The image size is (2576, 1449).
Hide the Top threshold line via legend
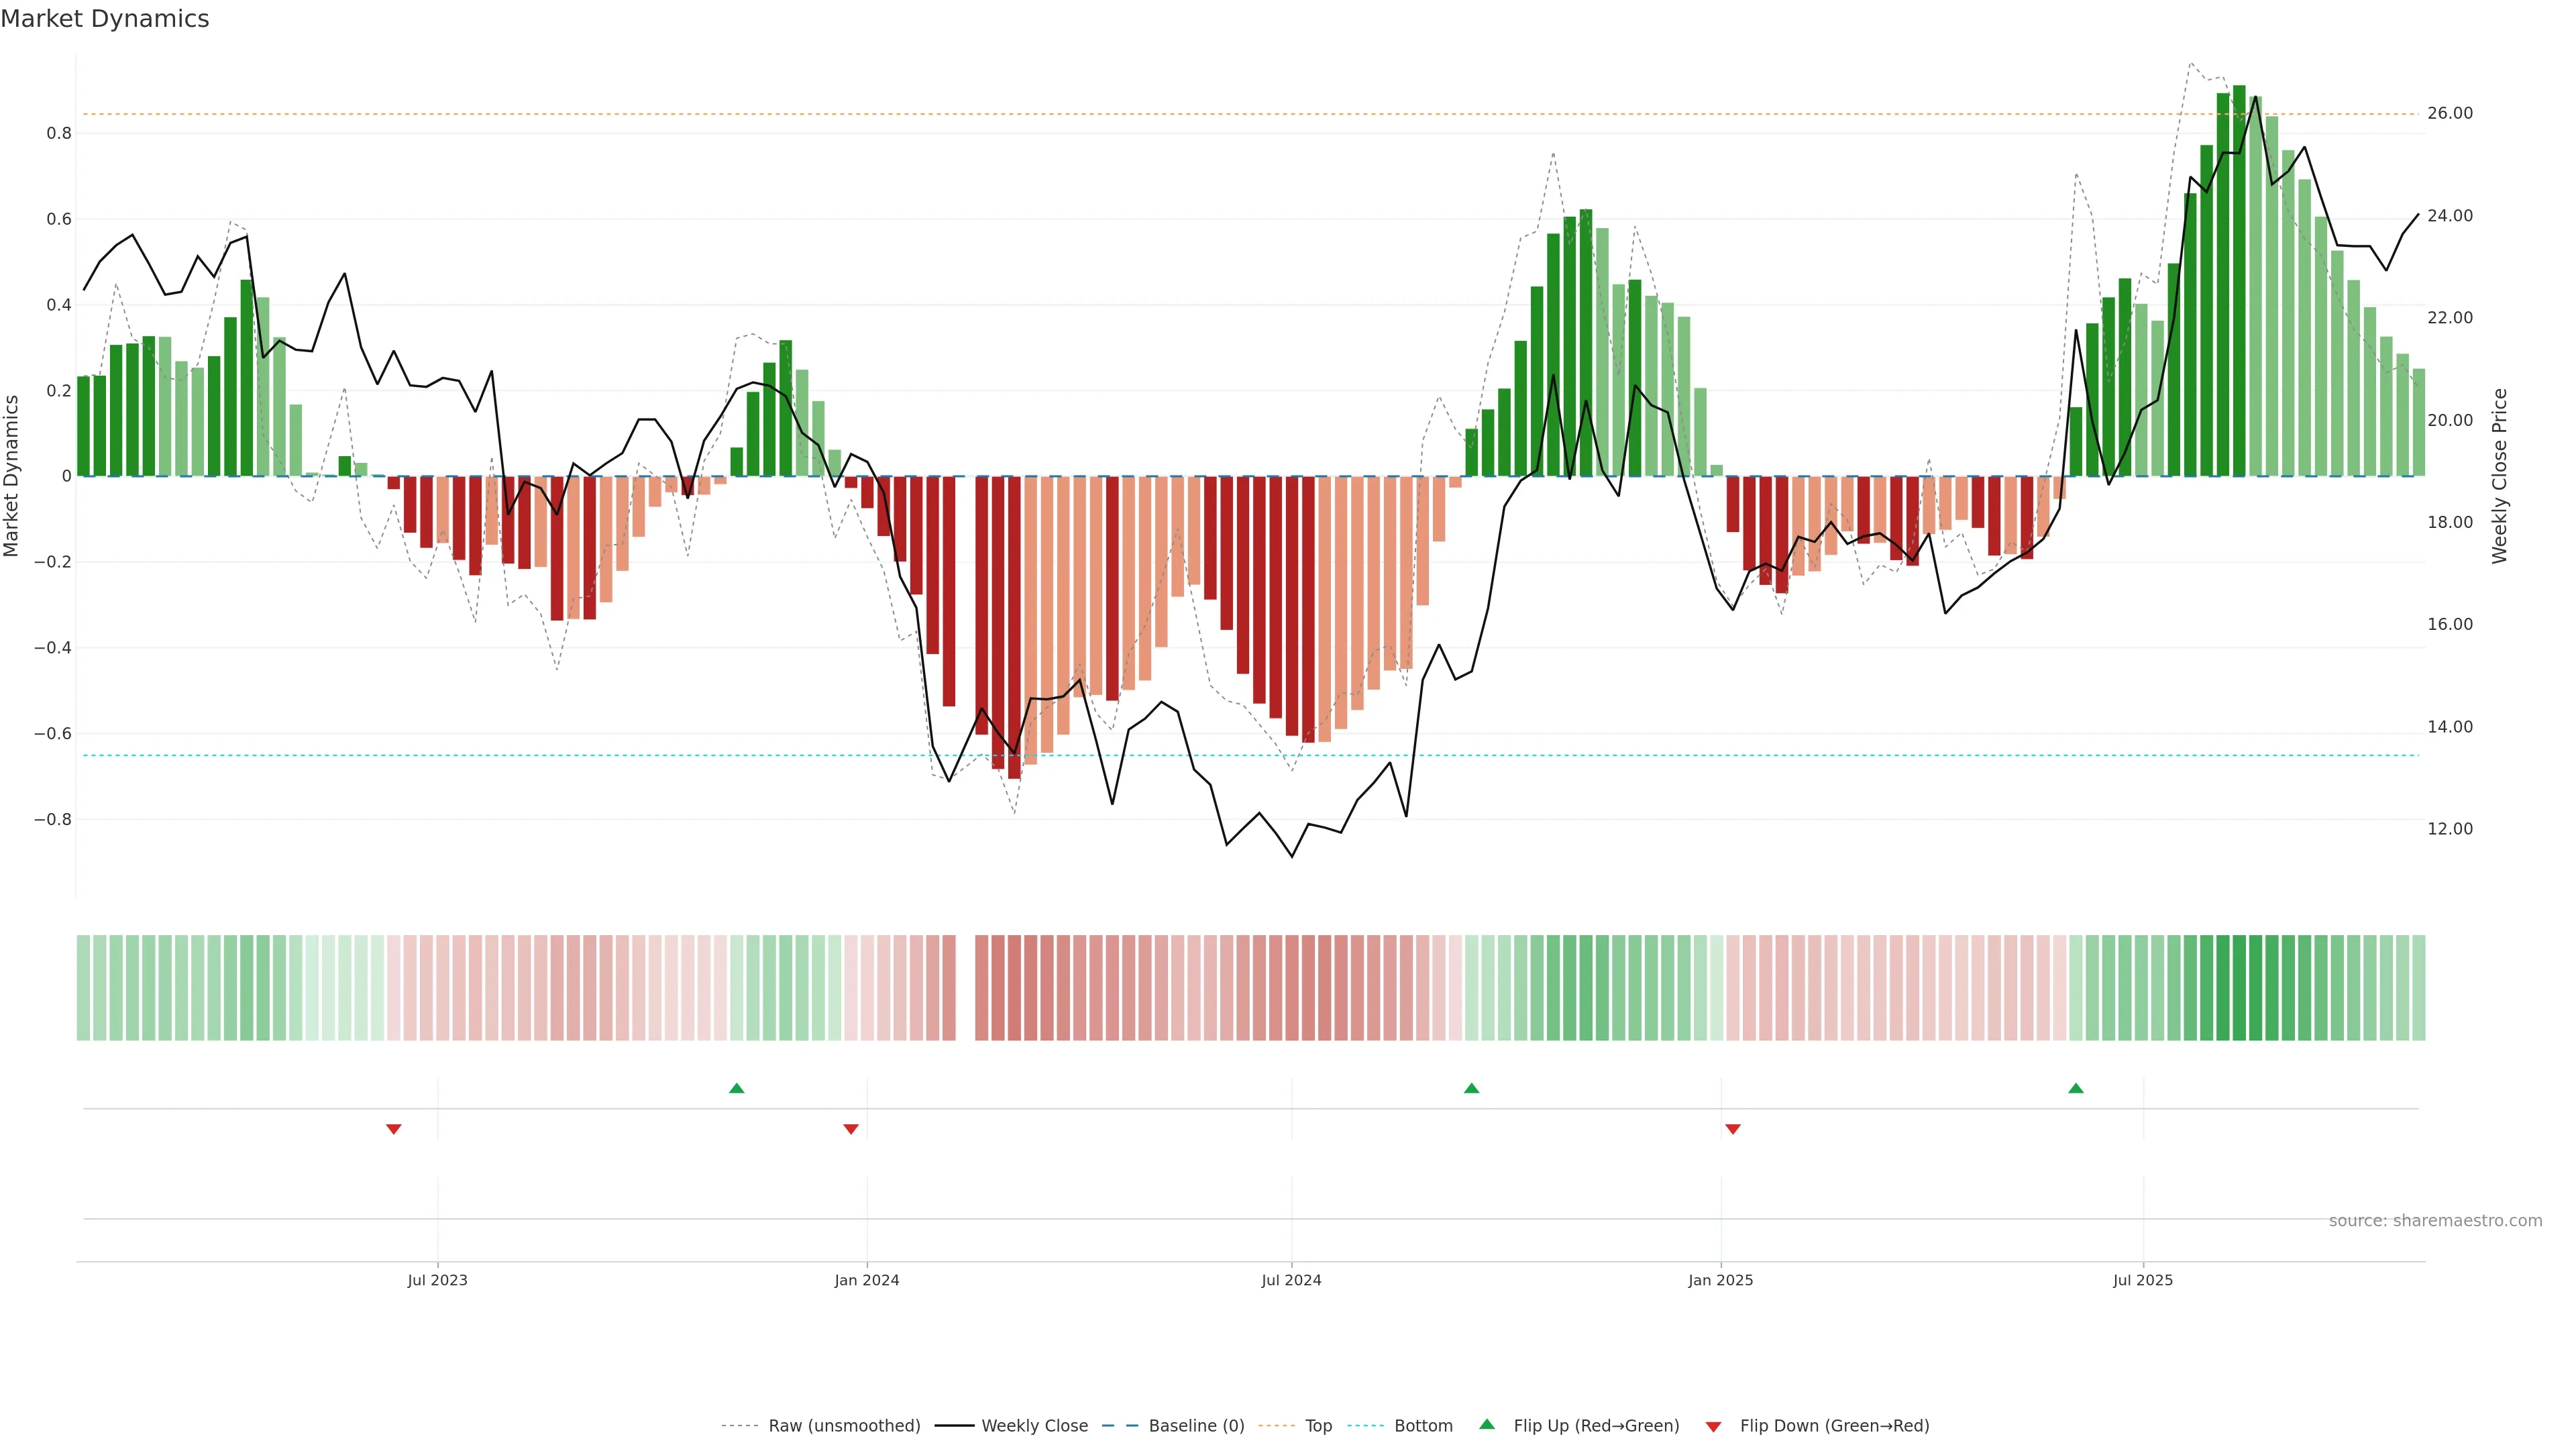[x=1318, y=1426]
